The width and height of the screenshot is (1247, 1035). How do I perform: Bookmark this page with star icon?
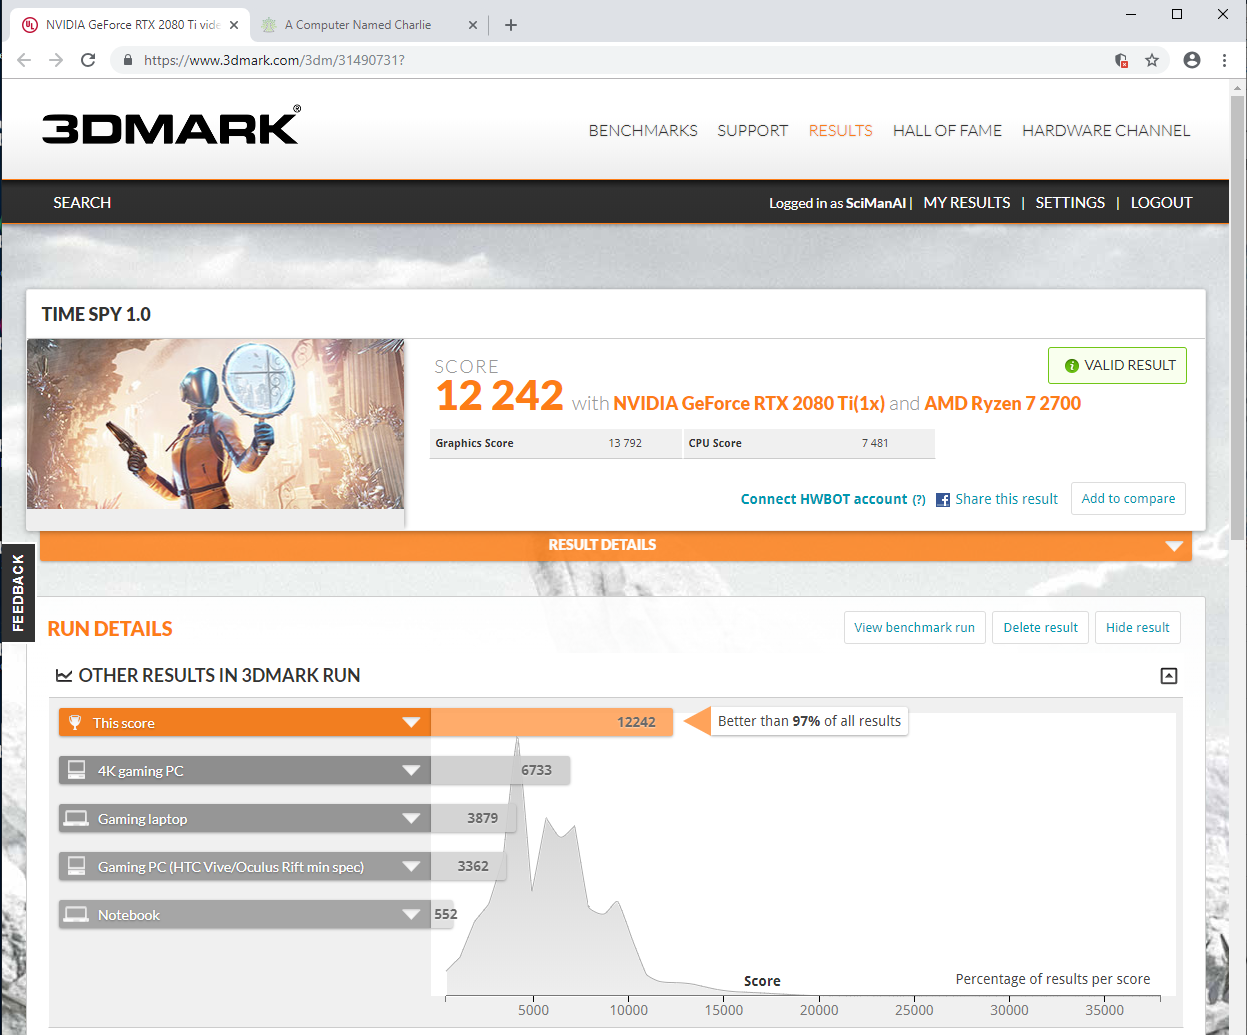click(1152, 60)
